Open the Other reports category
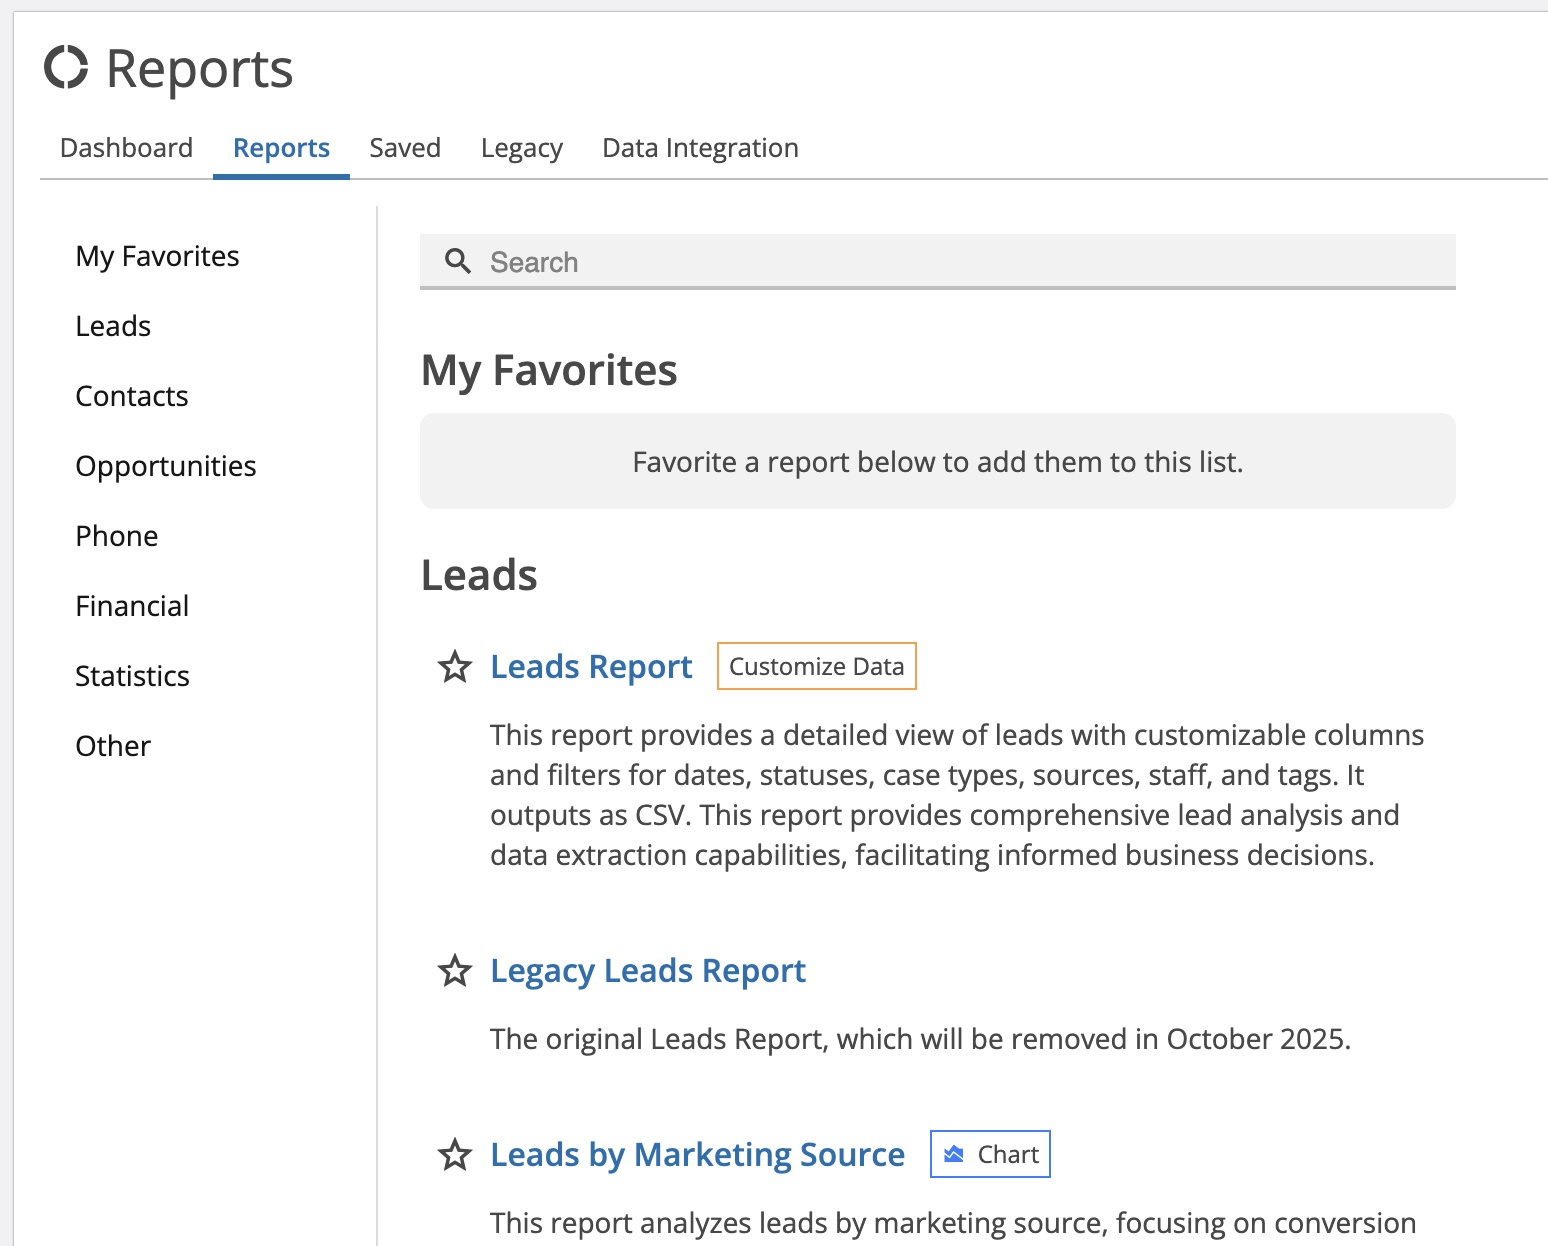 [112, 745]
